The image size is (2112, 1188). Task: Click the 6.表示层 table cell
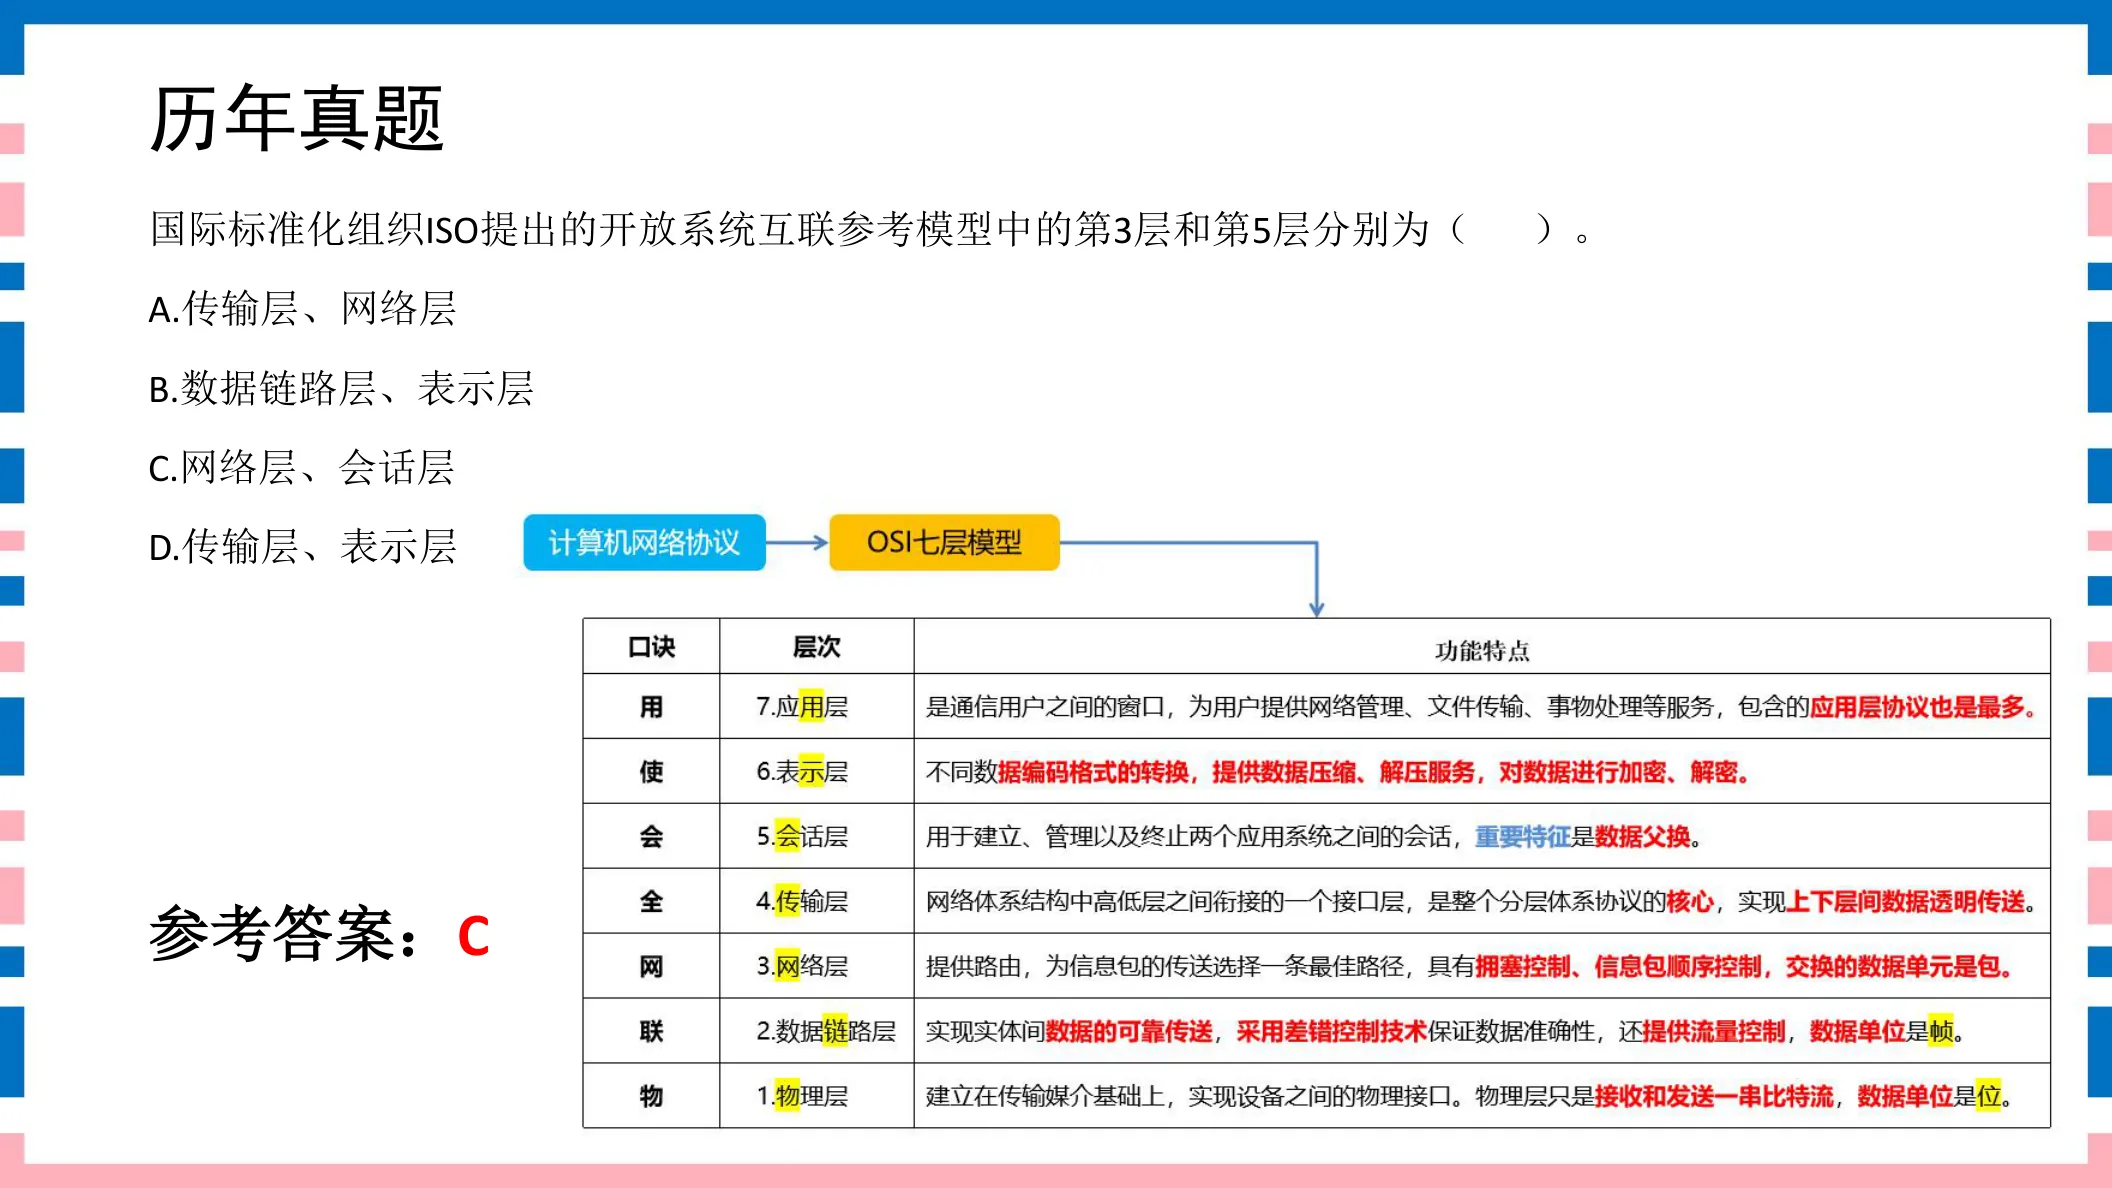(816, 772)
